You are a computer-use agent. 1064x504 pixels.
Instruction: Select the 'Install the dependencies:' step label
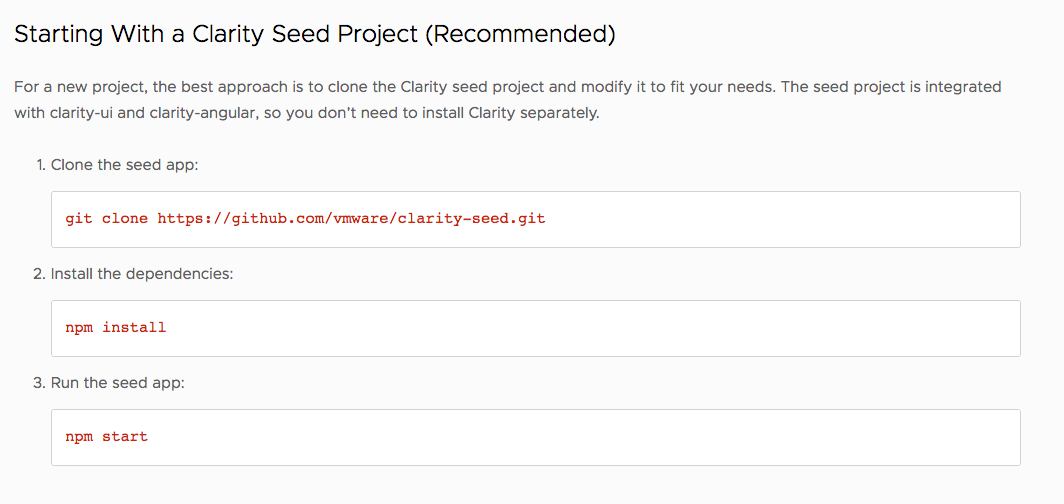coord(142,274)
